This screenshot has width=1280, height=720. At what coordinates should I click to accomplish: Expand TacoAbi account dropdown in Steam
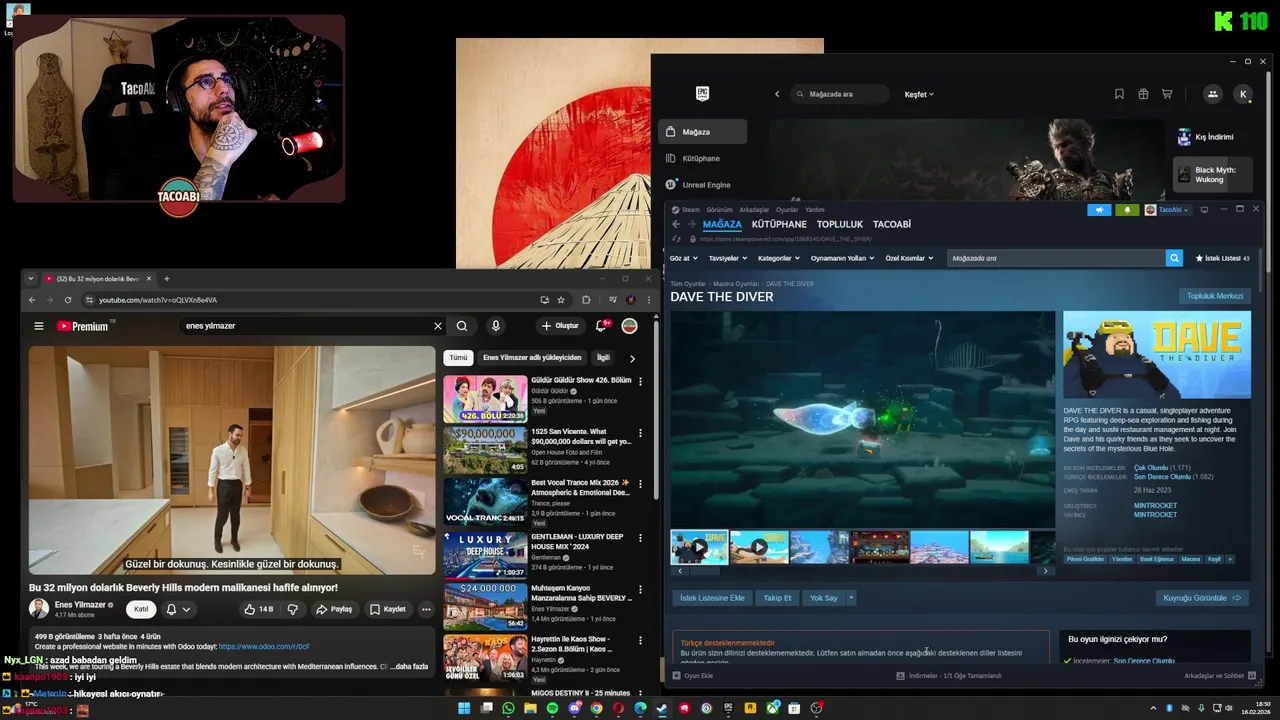pyautogui.click(x=1168, y=210)
